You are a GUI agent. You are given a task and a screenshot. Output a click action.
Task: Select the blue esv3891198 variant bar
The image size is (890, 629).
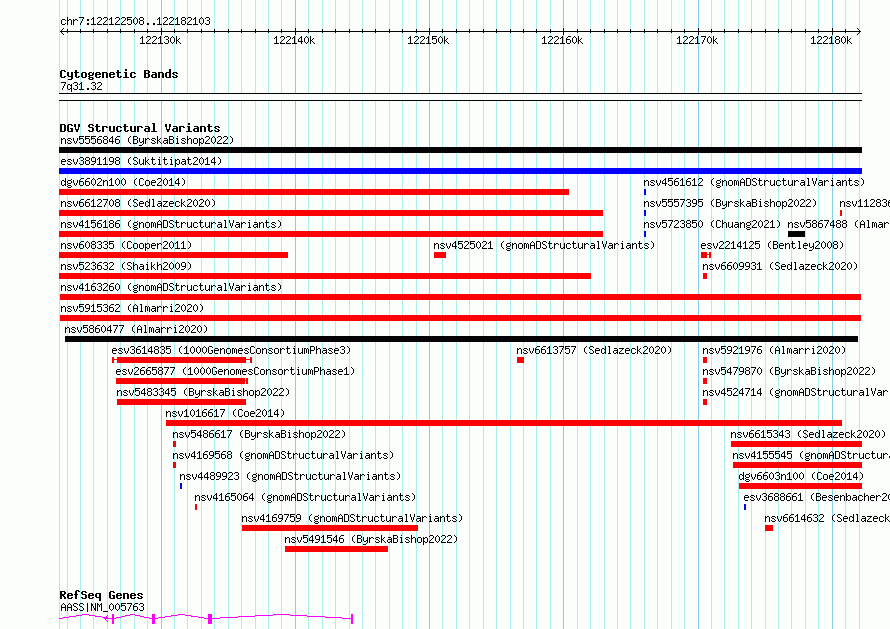click(460, 171)
